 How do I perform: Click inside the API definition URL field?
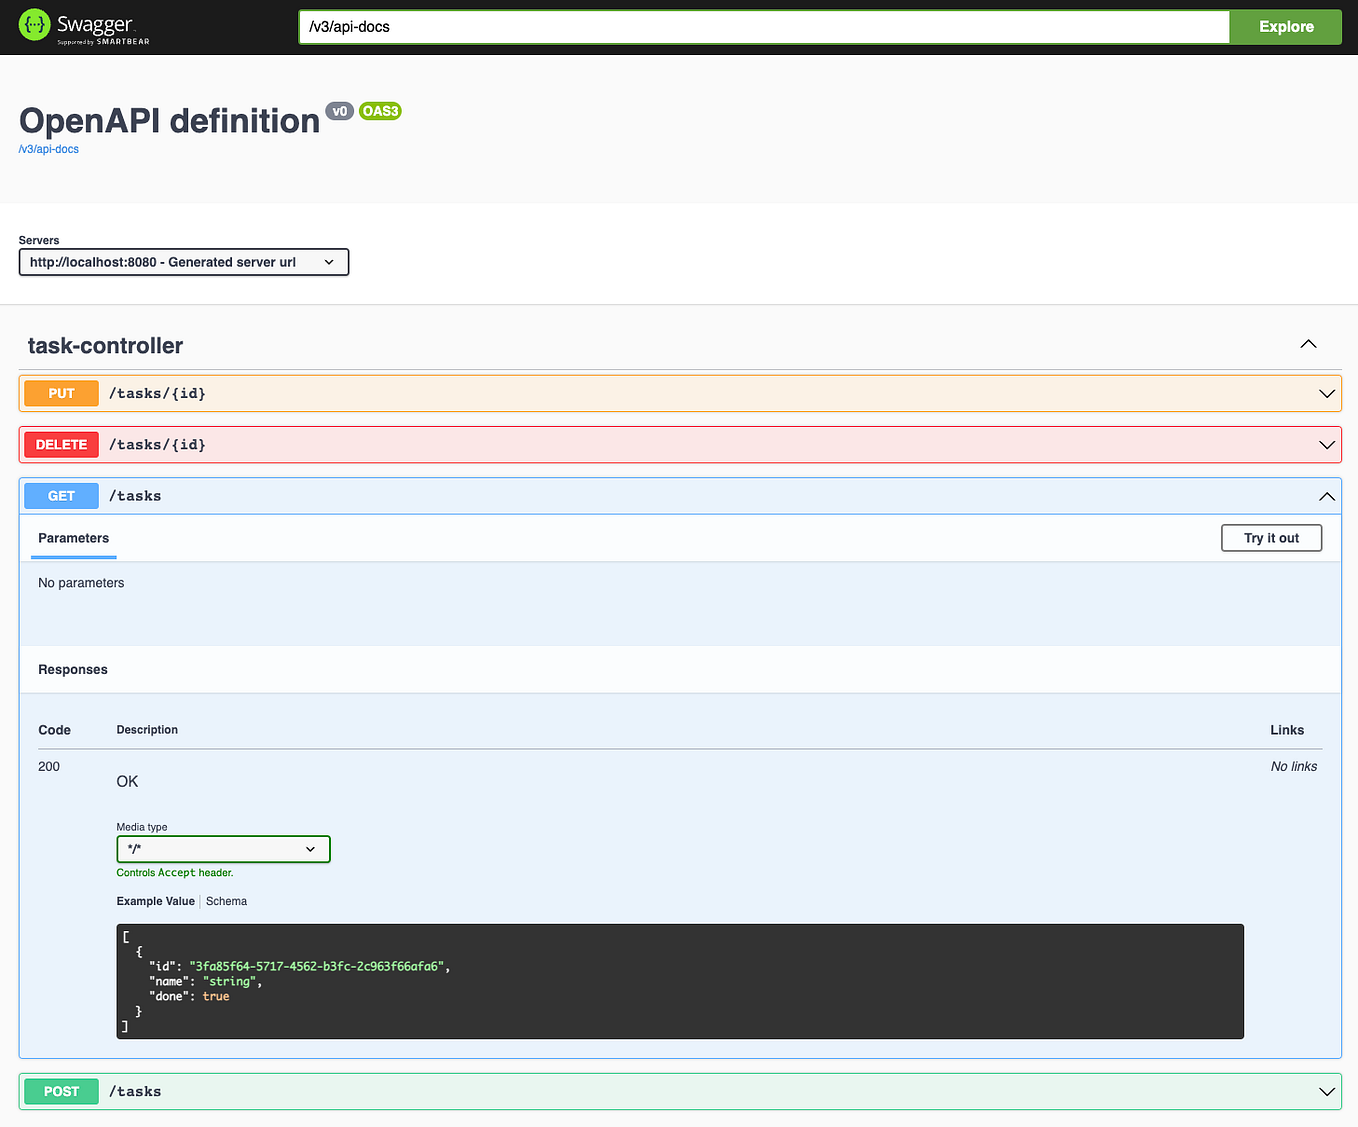point(763,27)
